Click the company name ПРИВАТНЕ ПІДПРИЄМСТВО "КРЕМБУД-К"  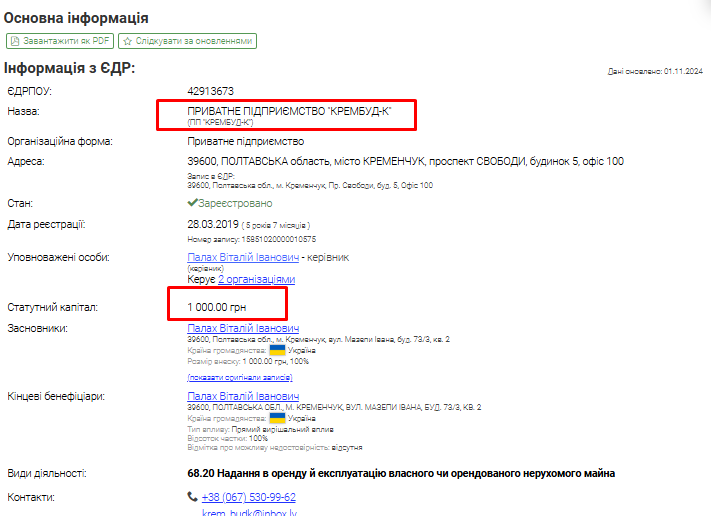tap(288, 112)
